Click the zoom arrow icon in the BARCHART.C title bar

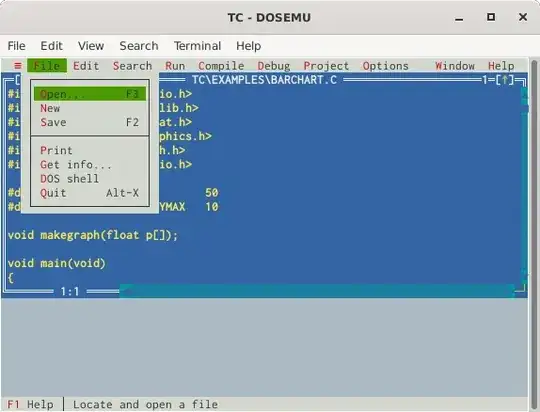click(505, 80)
